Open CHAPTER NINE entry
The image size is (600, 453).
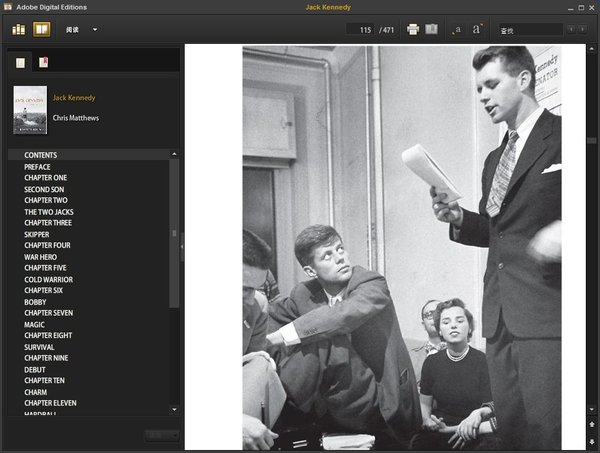[x=46, y=358]
